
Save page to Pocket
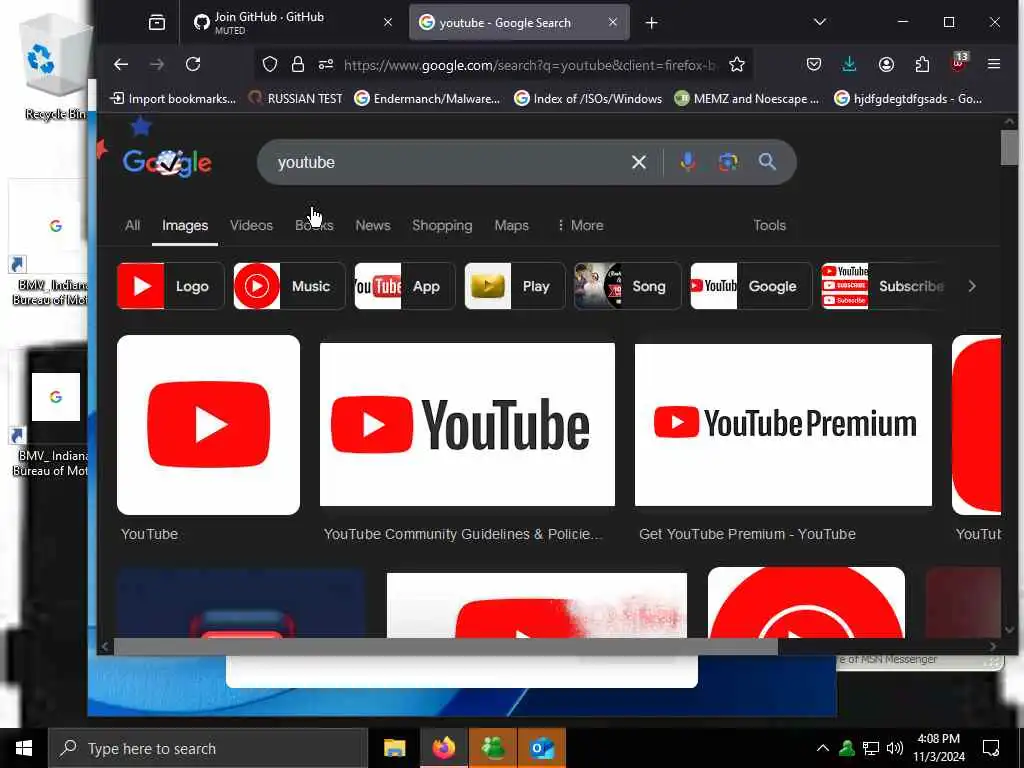click(814, 64)
